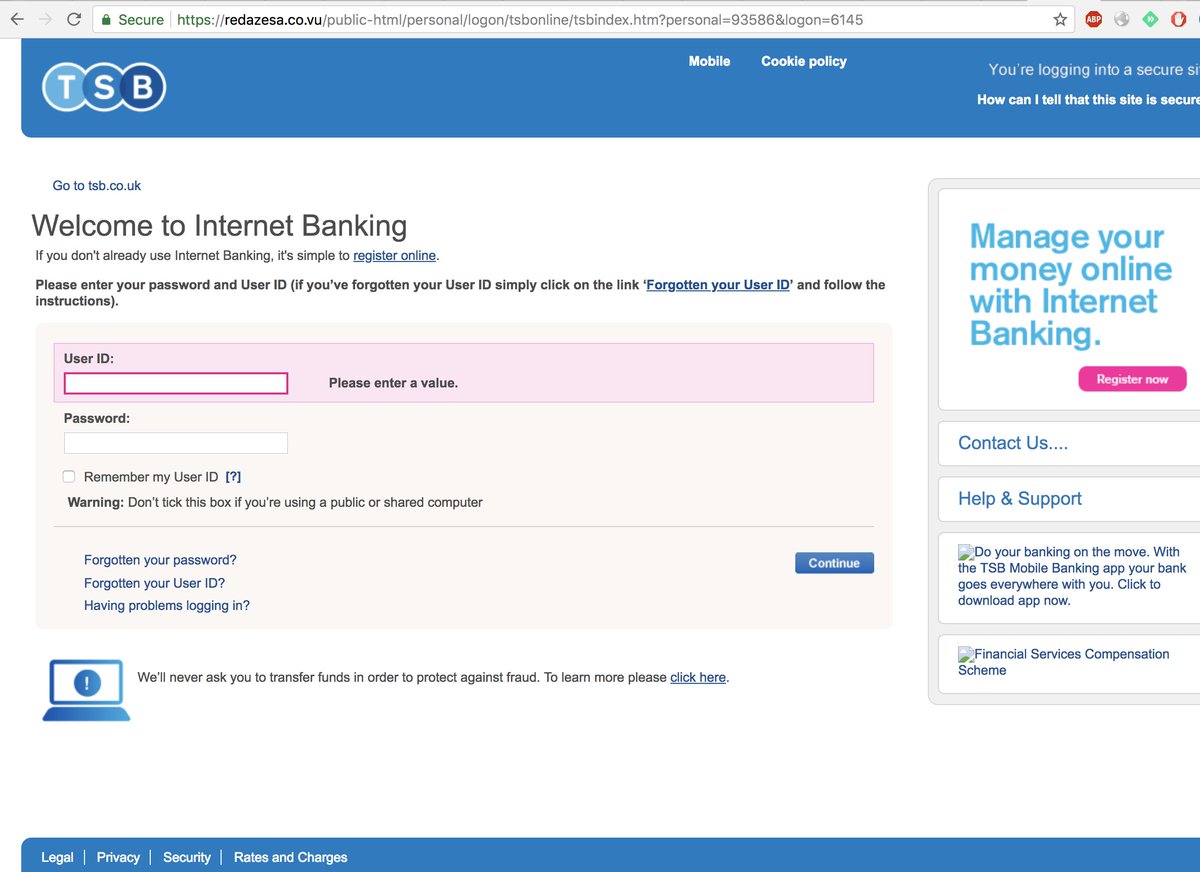Click the 'click here' fraud info link
Viewport: 1200px width, 872px height.
point(698,677)
